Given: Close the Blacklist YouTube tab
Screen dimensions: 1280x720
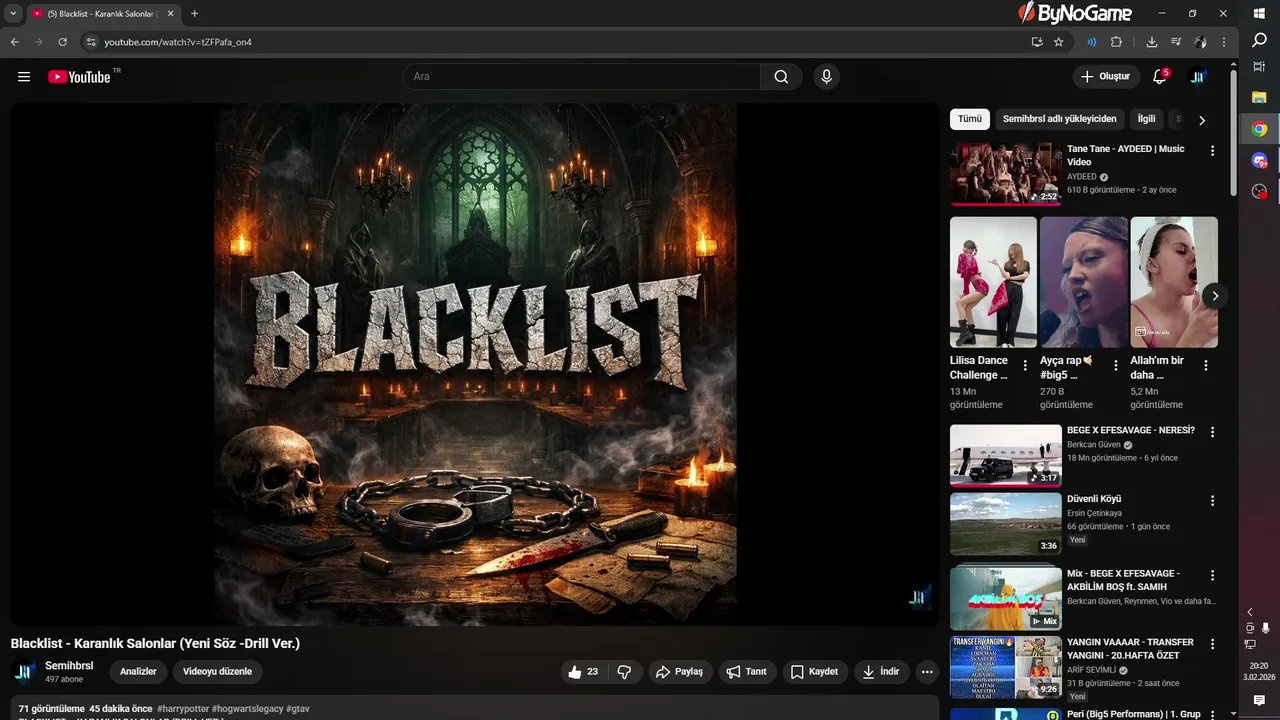Looking at the screenshot, I should pyautogui.click(x=171, y=14).
